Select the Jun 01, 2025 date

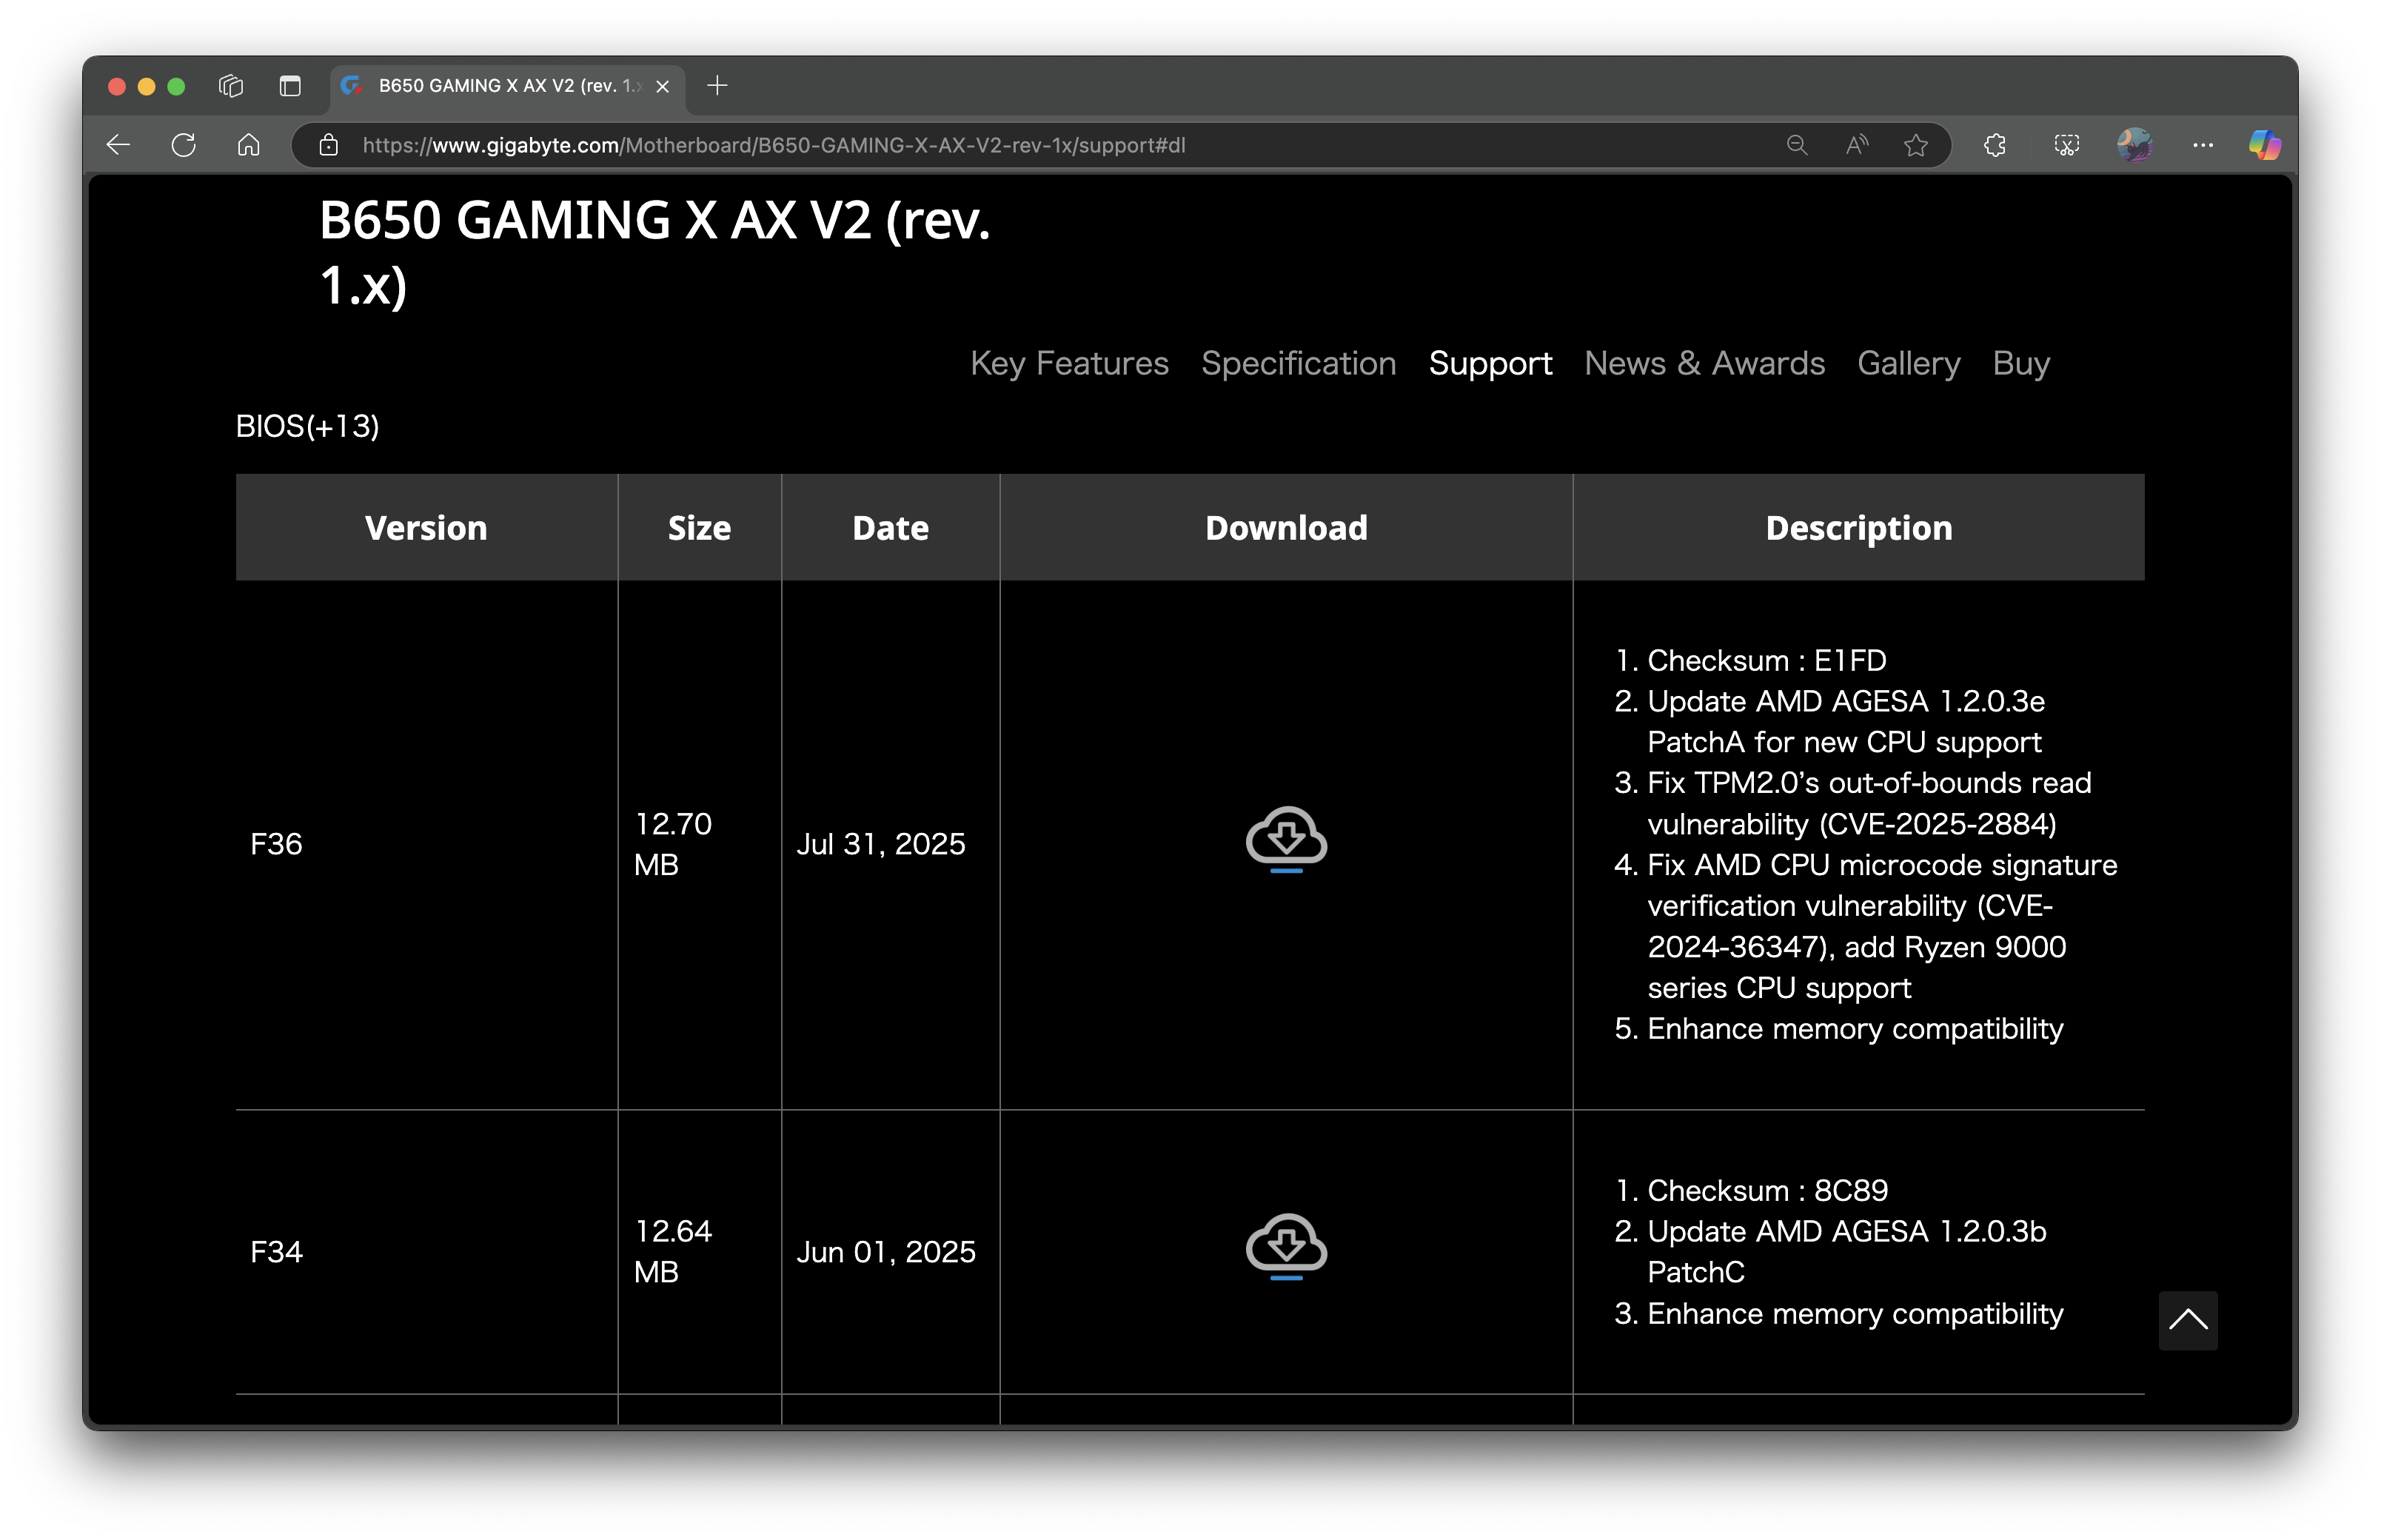(885, 1251)
